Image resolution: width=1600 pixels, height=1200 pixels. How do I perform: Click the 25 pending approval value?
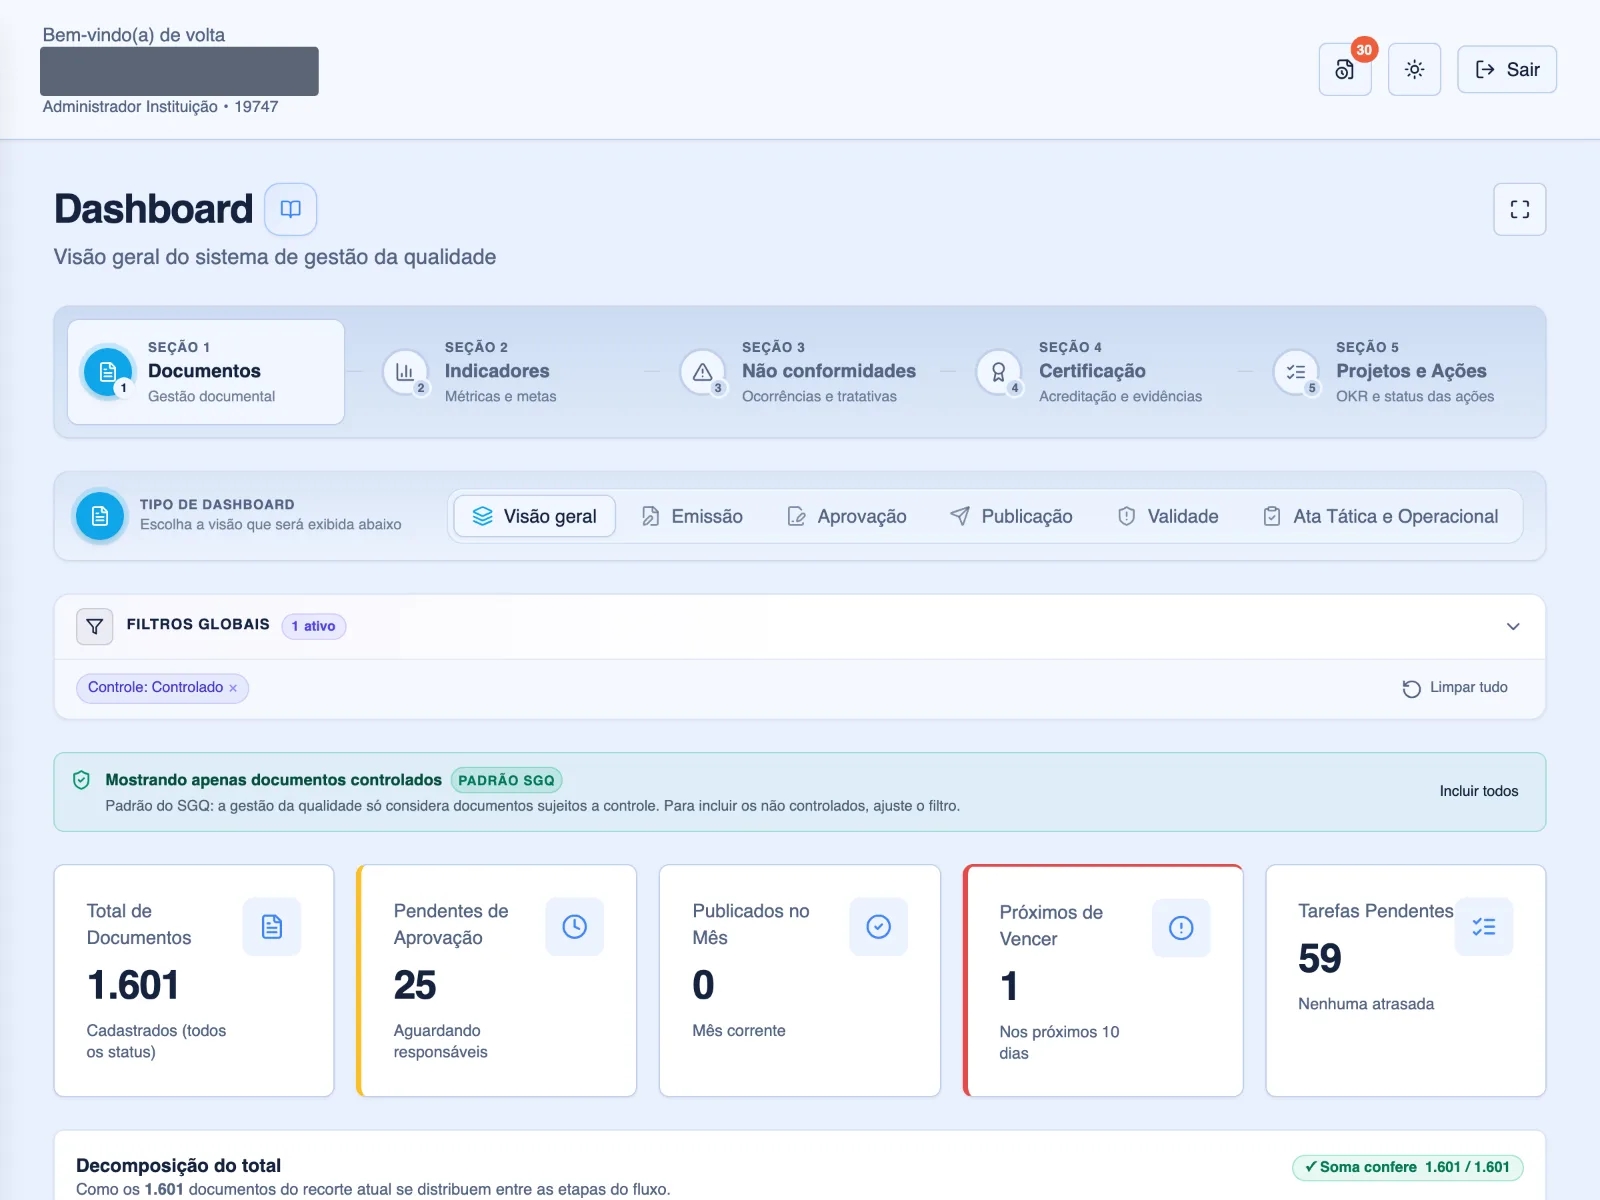pyautogui.click(x=415, y=985)
